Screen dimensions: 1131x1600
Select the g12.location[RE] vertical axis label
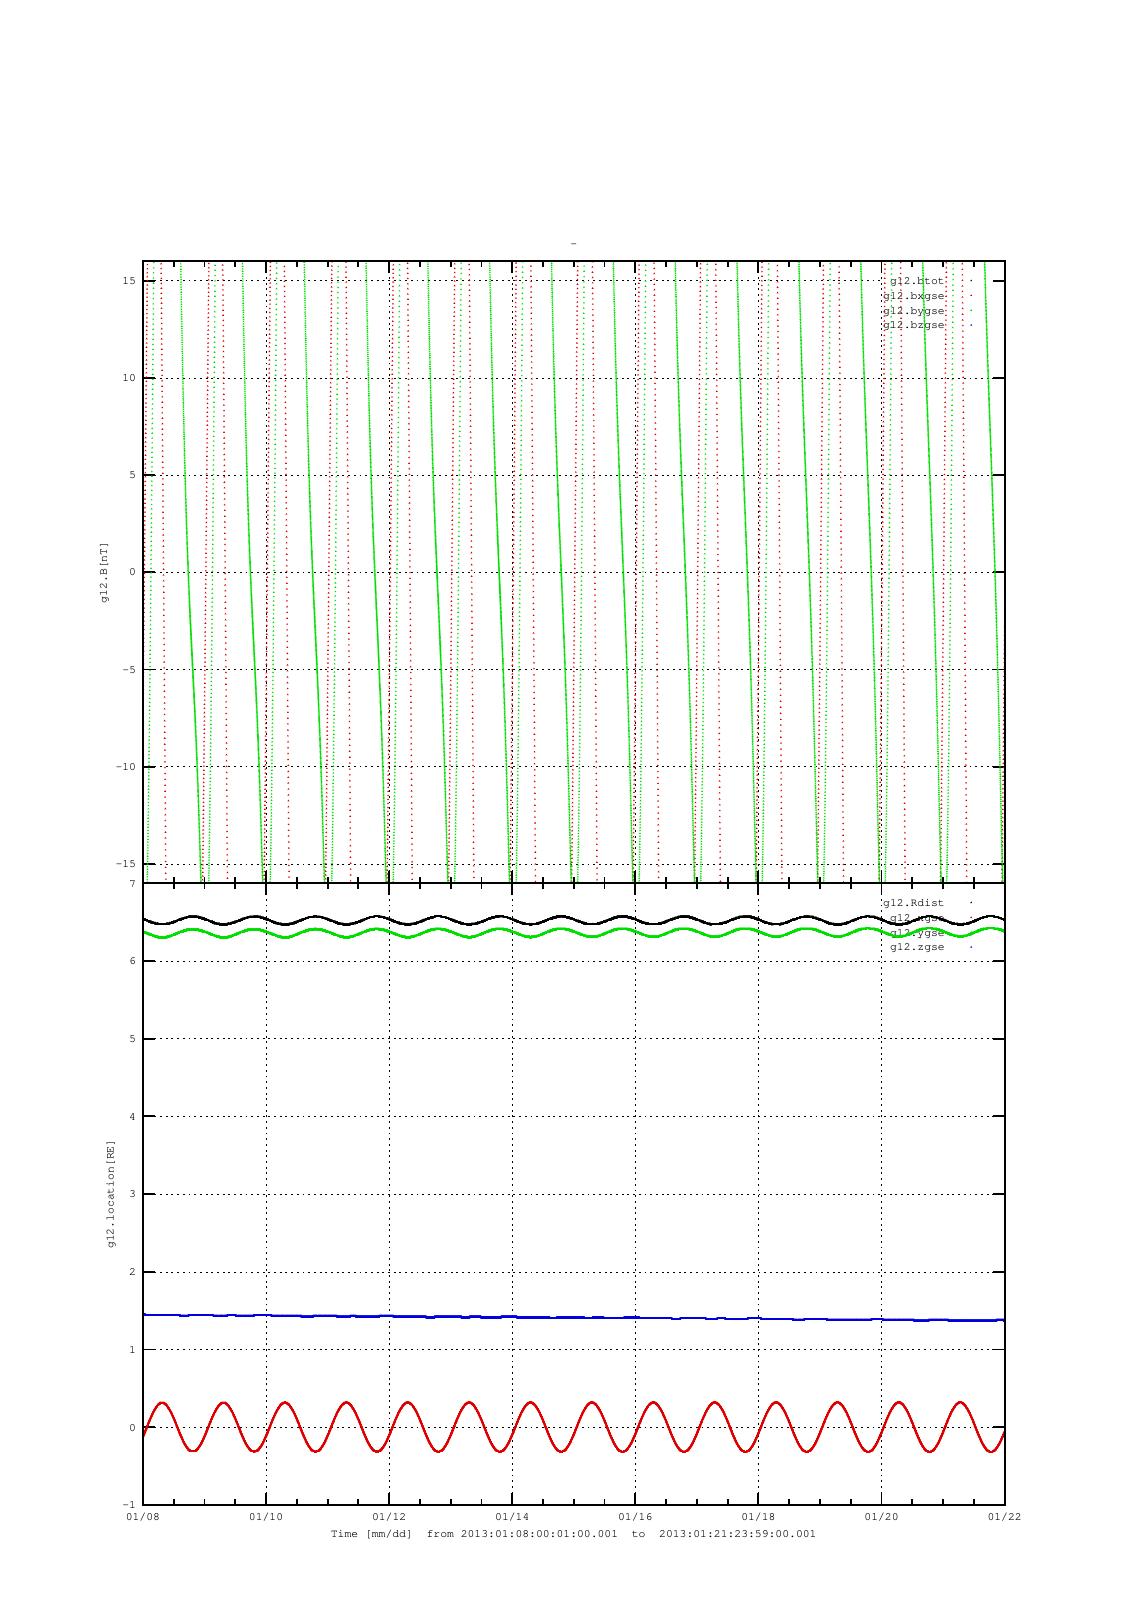111,1193
